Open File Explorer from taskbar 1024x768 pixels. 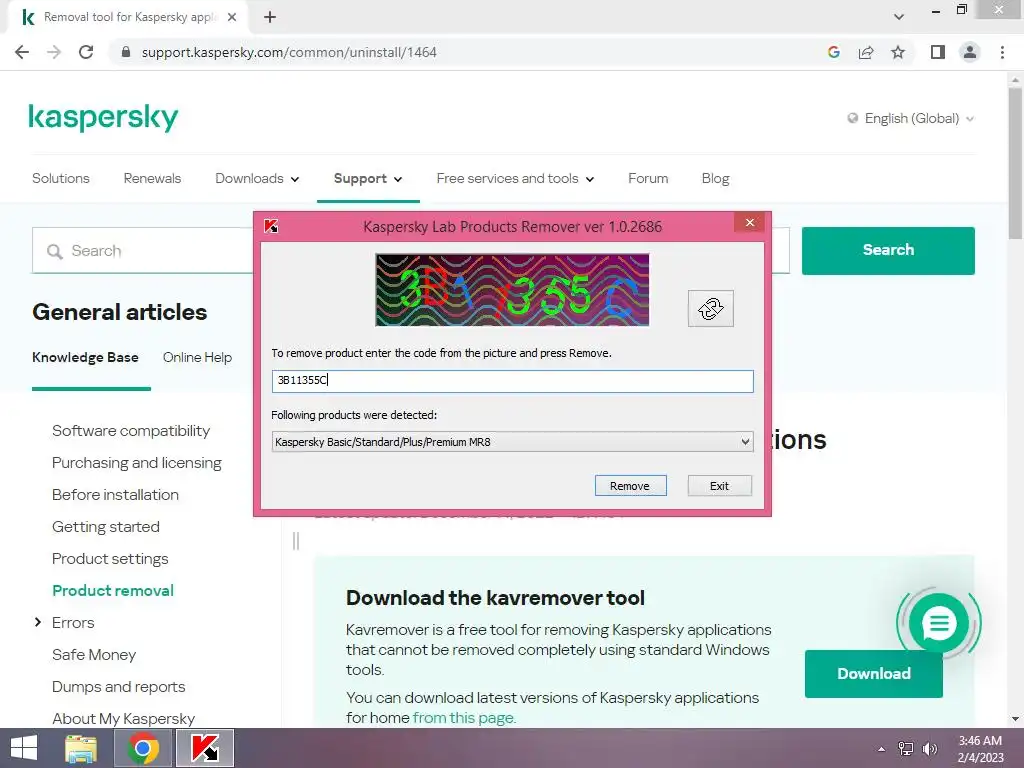click(x=81, y=748)
